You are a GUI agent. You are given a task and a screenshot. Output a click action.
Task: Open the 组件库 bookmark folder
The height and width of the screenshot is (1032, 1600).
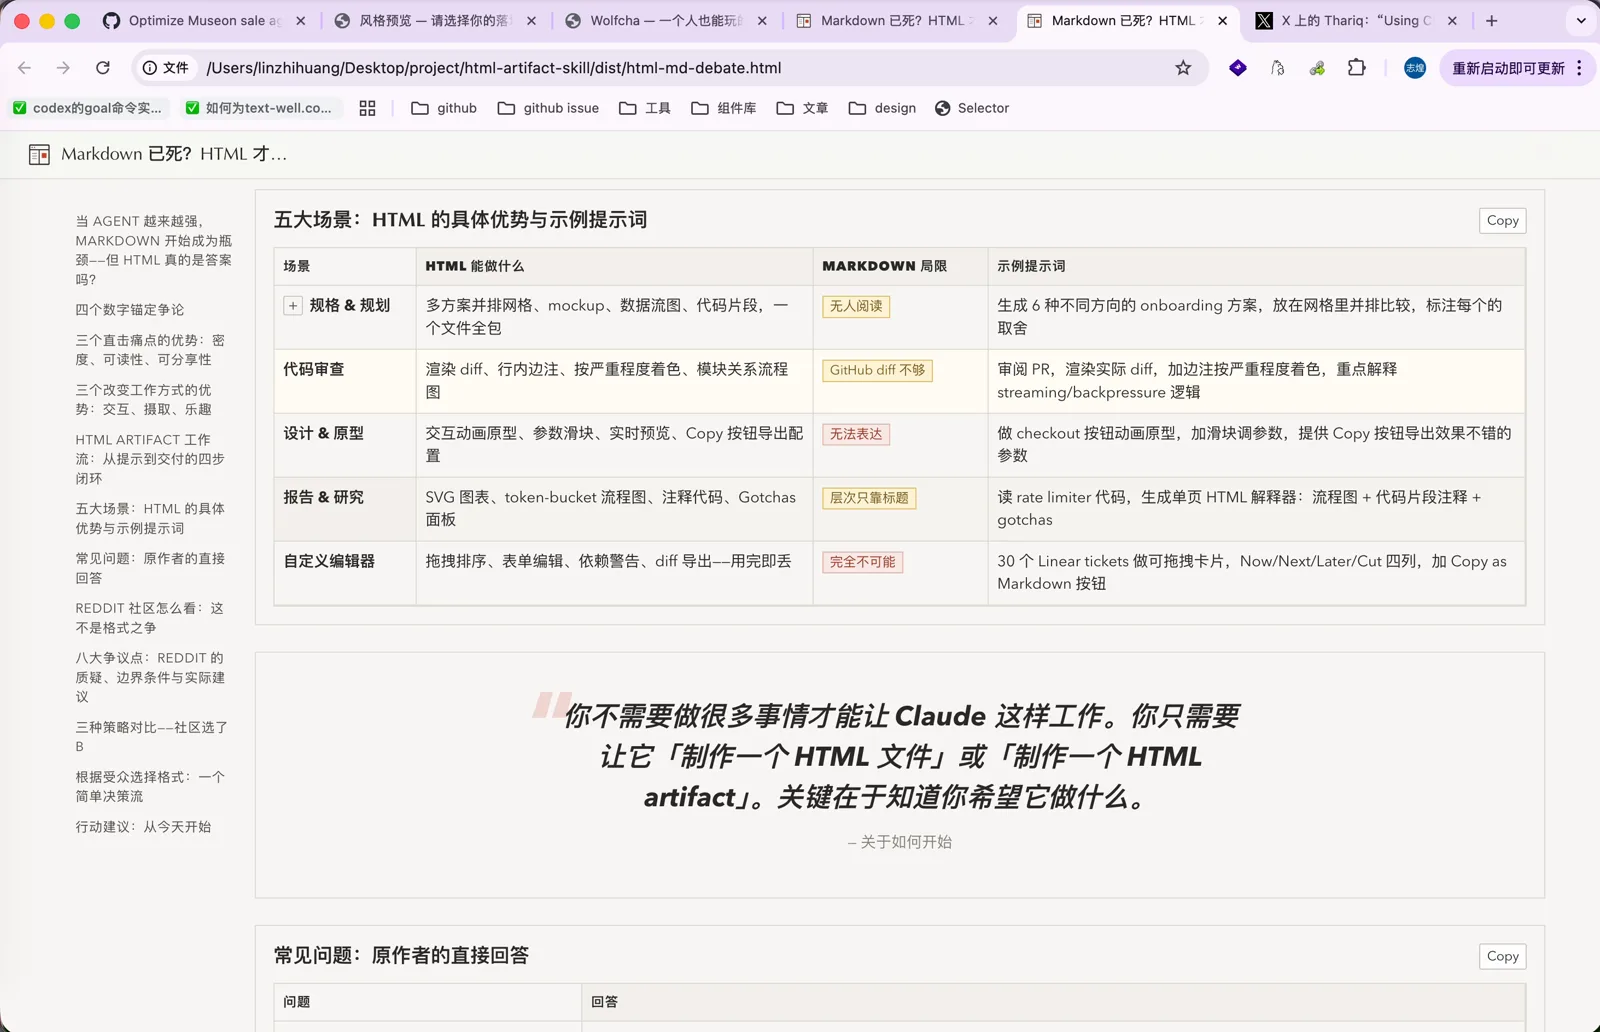(724, 108)
